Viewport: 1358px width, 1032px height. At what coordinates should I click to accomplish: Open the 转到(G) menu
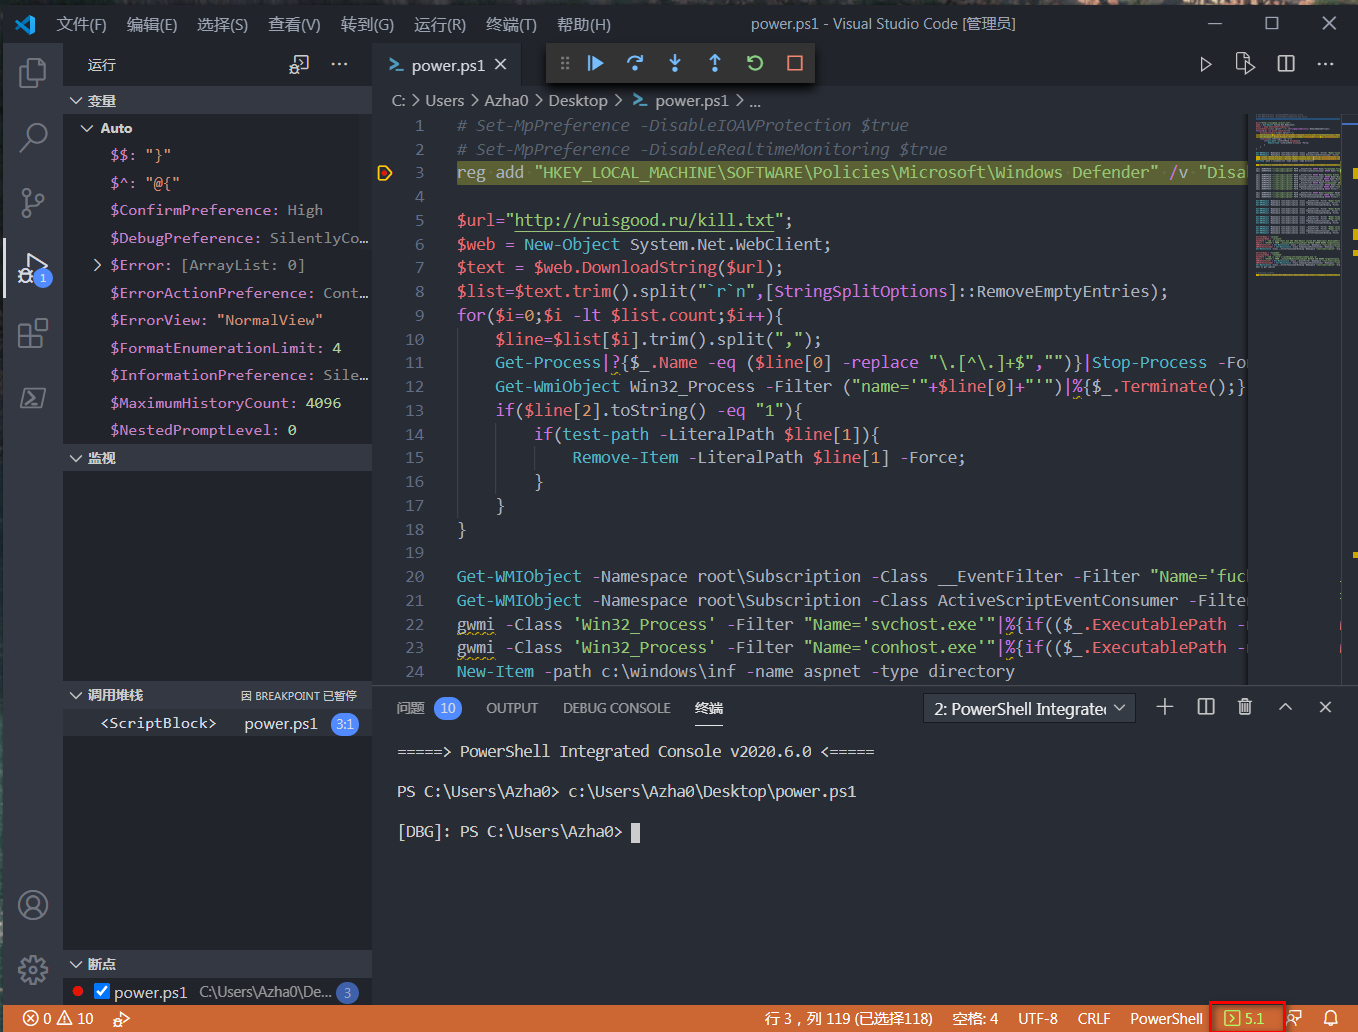click(x=367, y=24)
